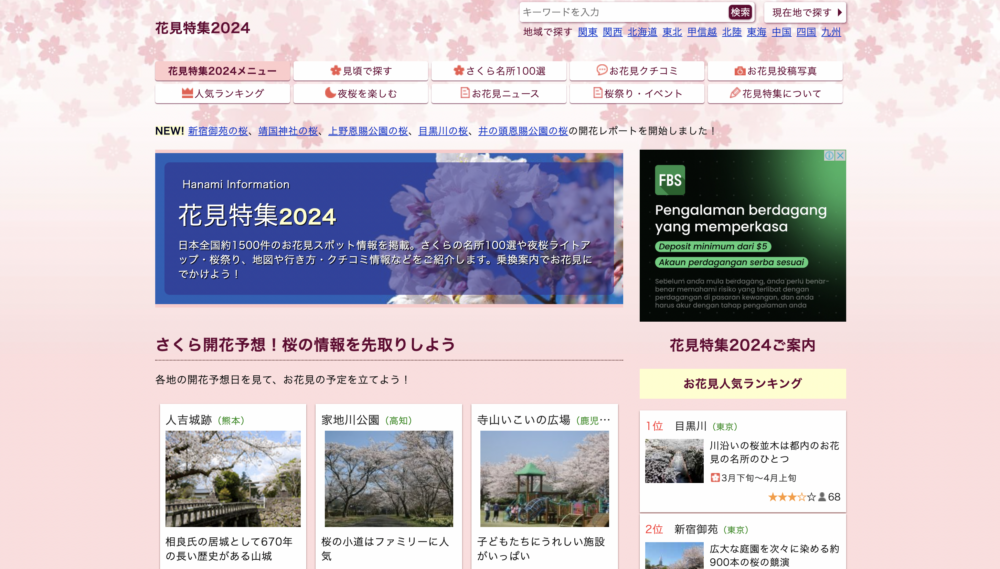Open さくら名所100選 menu item
This screenshot has height=569, width=1000.
pyautogui.click(x=499, y=71)
